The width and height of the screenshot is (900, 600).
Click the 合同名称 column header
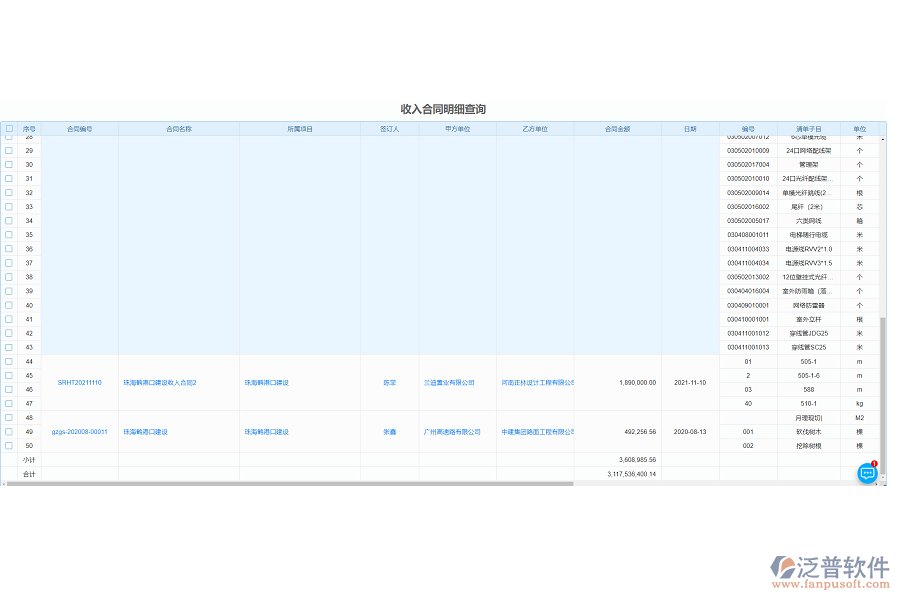(x=179, y=129)
